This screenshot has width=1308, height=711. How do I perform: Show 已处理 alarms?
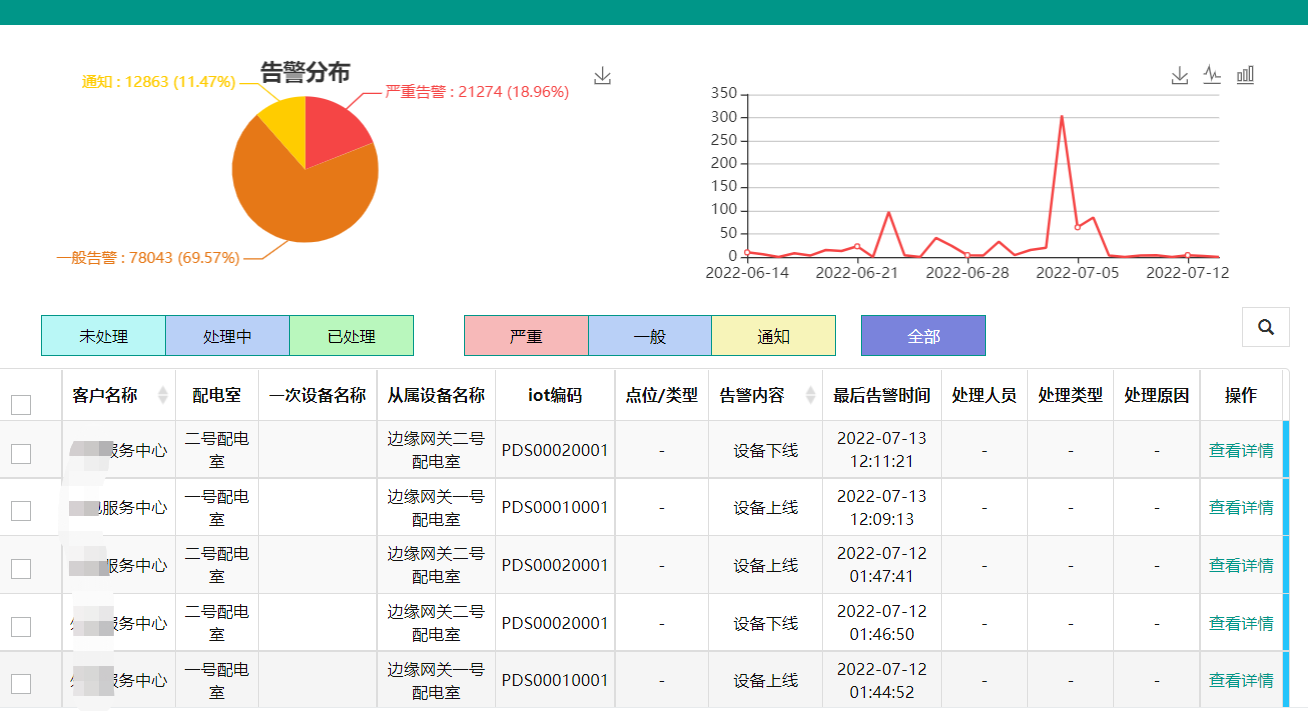[351, 336]
